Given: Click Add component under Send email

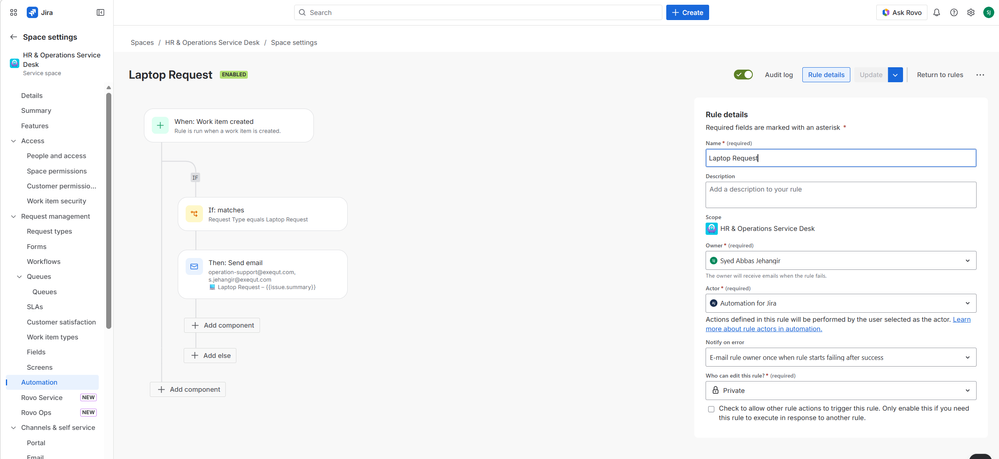Looking at the screenshot, I should 222,325.
